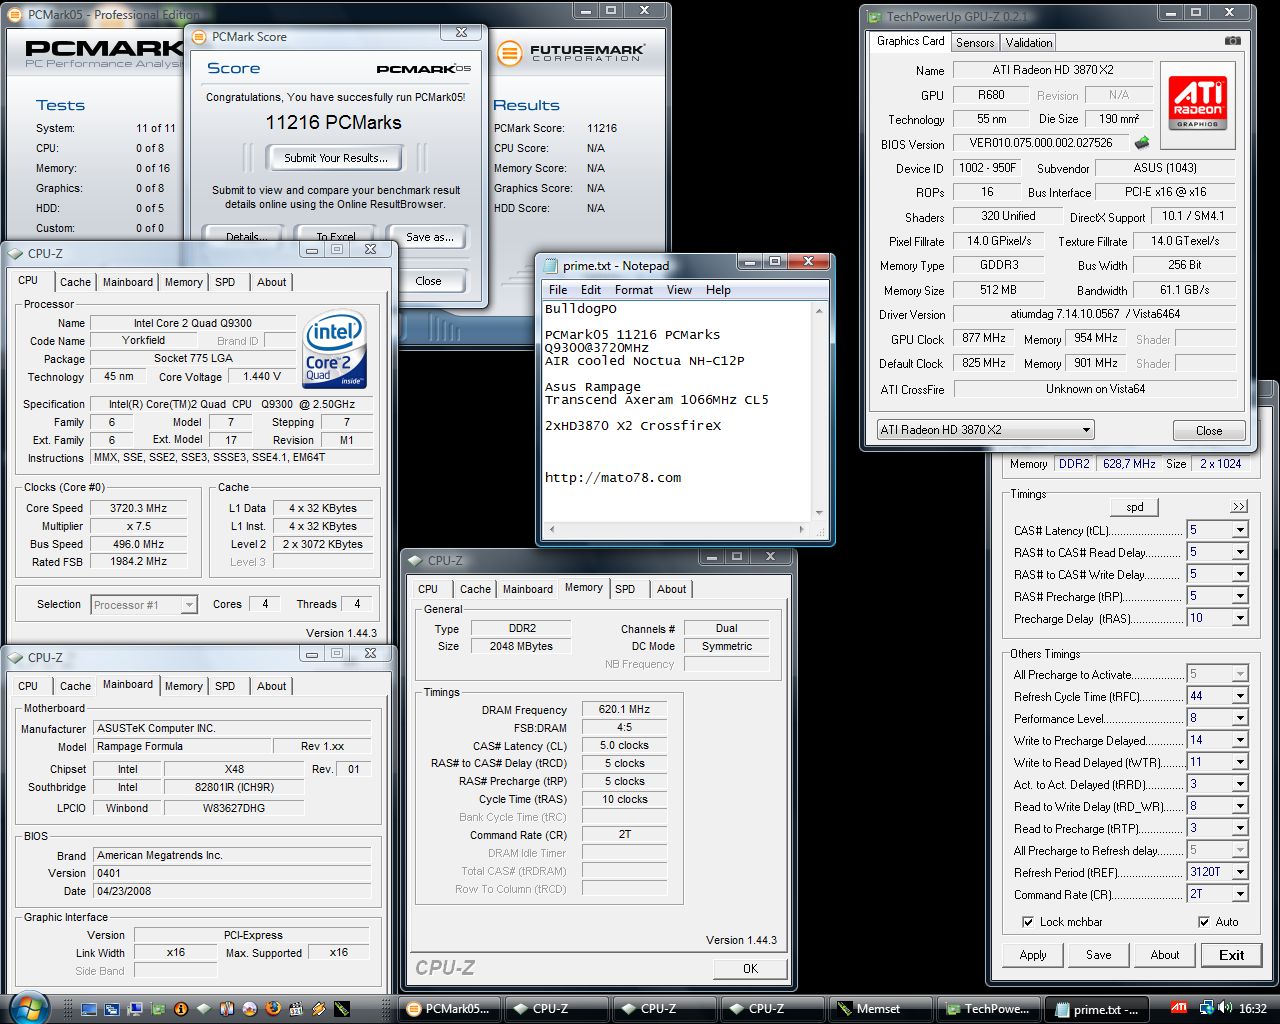Click To Excel button
The height and width of the screenshot is (1024, 1280).
pos(336,237)
